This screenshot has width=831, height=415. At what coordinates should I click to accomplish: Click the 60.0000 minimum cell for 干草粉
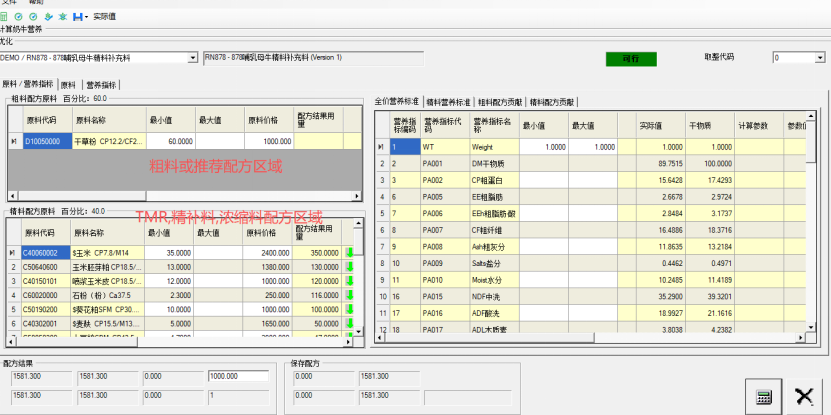click(x=171, y=141)
